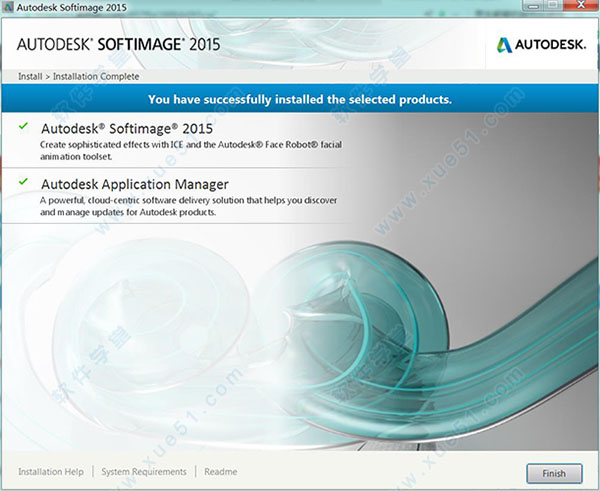The width and height of the screenshot is (600, 491).
Task: Open the Readme link
Action: (x=221, y=471)
